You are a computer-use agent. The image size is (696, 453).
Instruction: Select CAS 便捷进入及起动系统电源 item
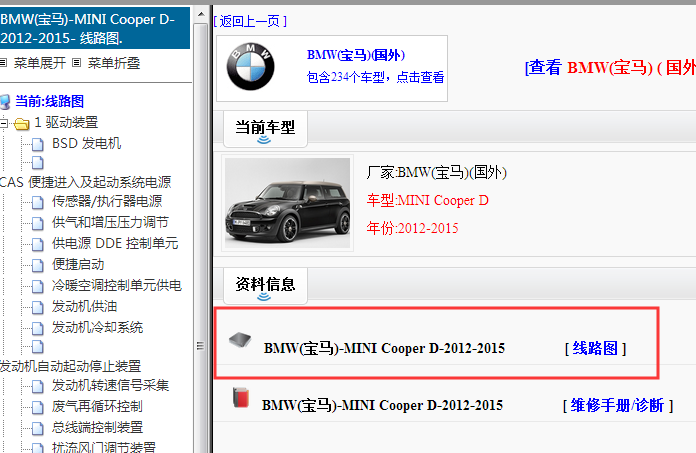(86, 182)
